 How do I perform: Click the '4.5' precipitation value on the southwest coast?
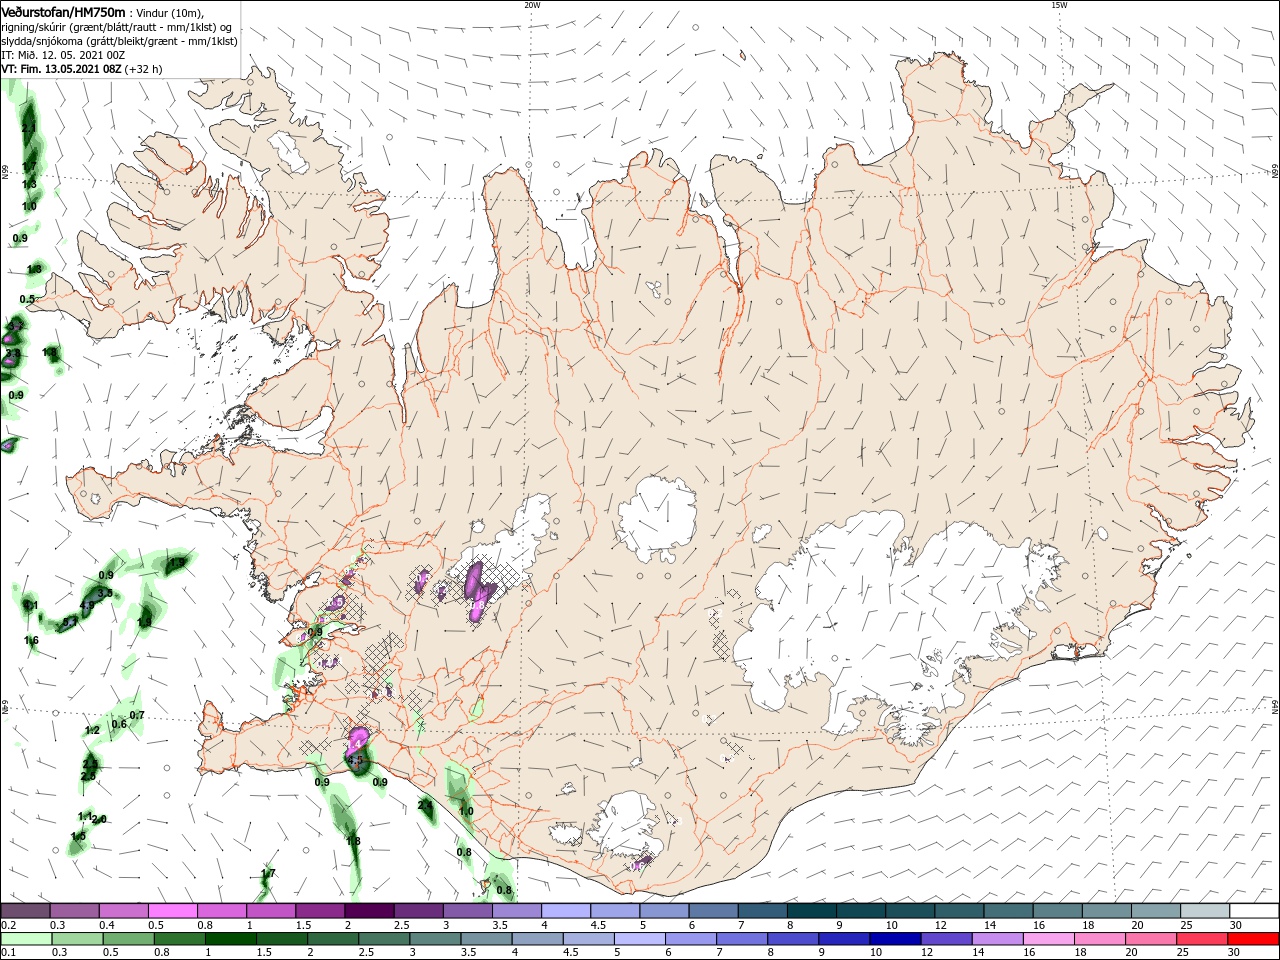[354, 761]
